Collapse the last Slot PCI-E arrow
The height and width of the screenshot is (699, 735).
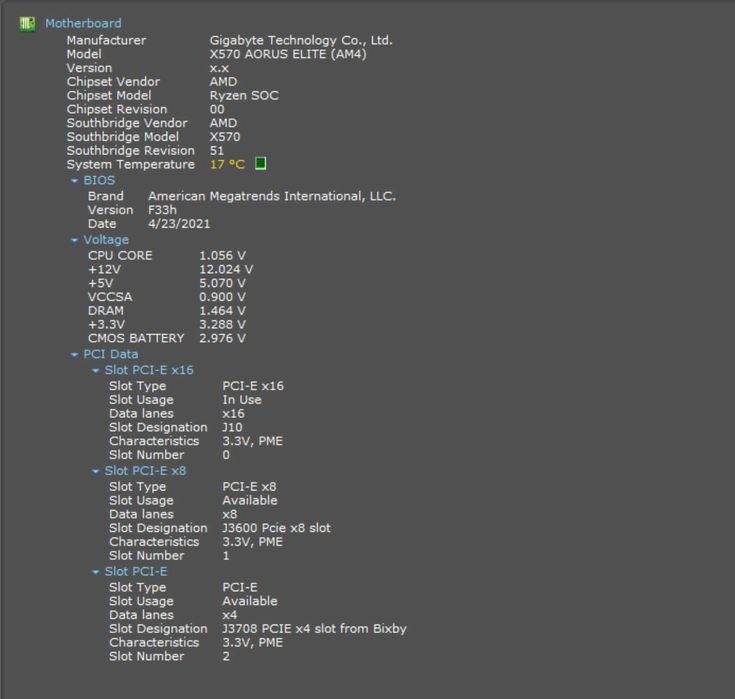(x=95, y=572)
